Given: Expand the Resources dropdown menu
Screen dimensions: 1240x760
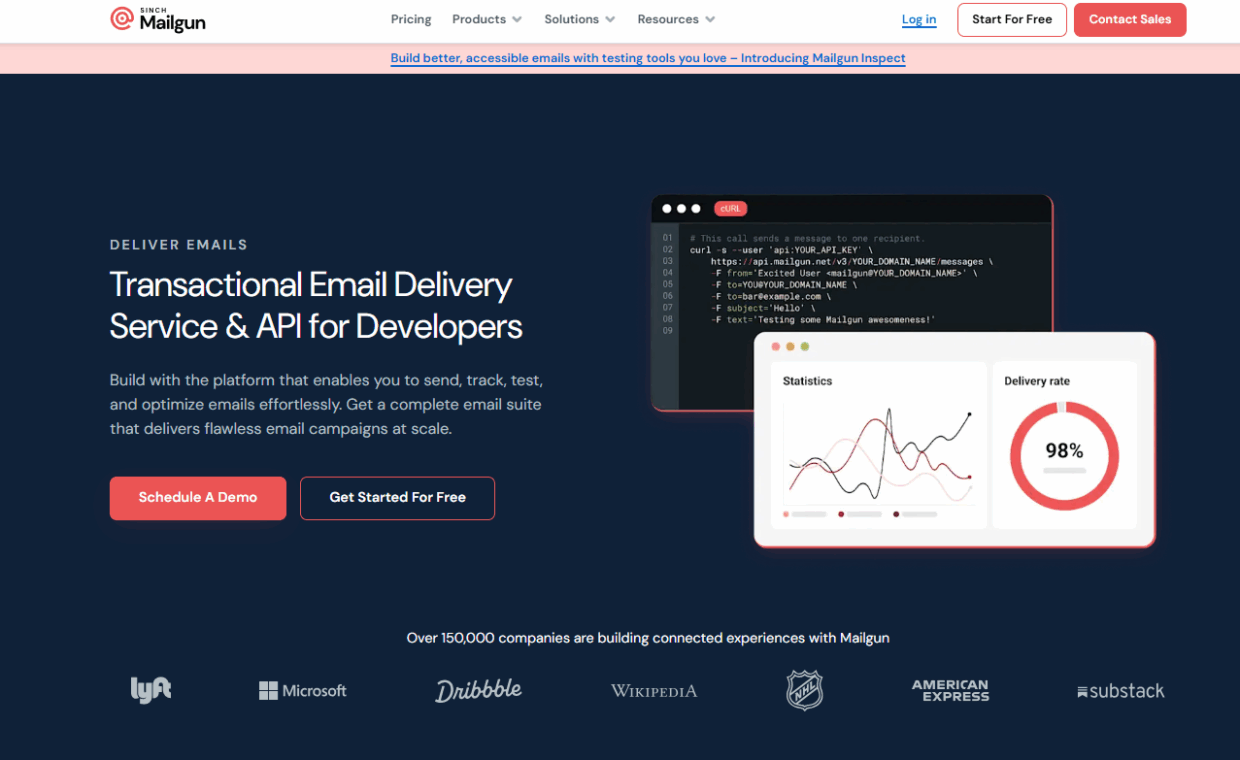Looking at the screenshot, I should [676, 19].
